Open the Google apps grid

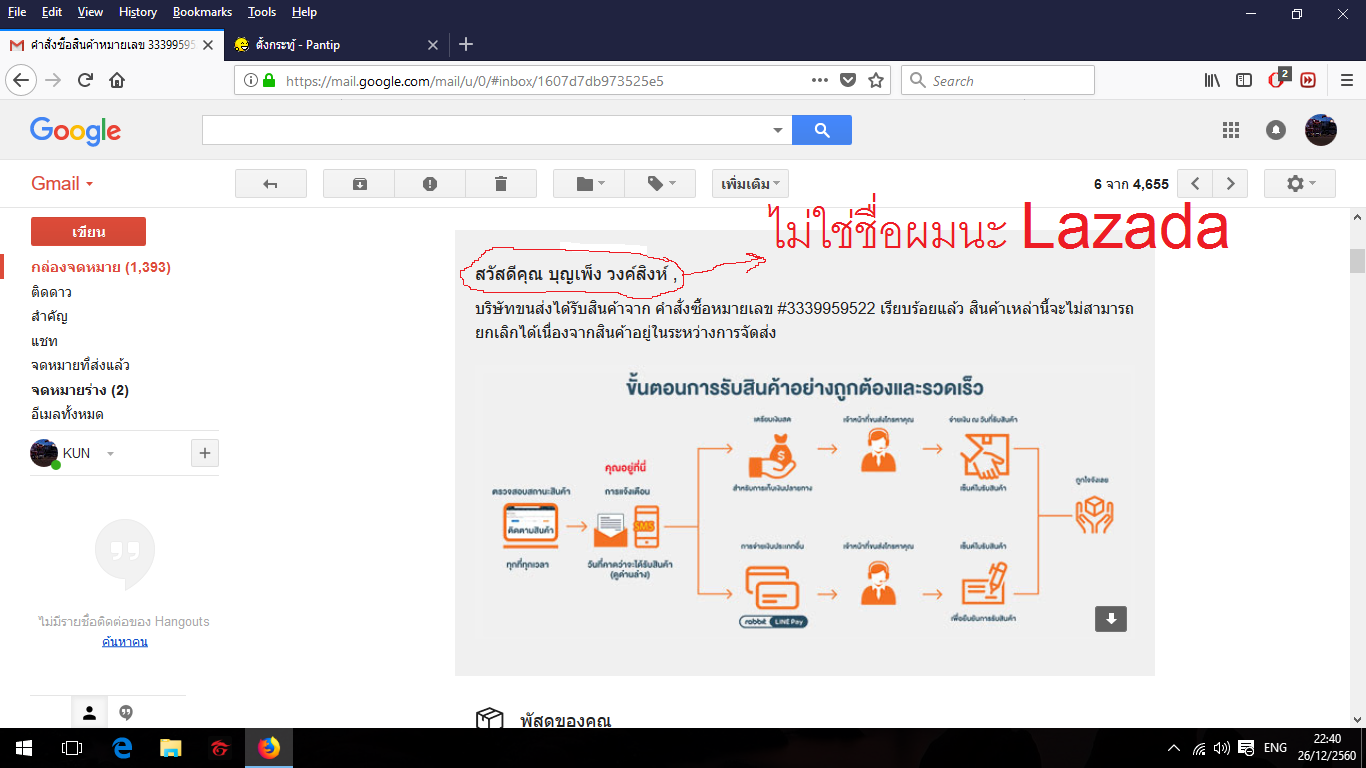(x=1231, y=130)
